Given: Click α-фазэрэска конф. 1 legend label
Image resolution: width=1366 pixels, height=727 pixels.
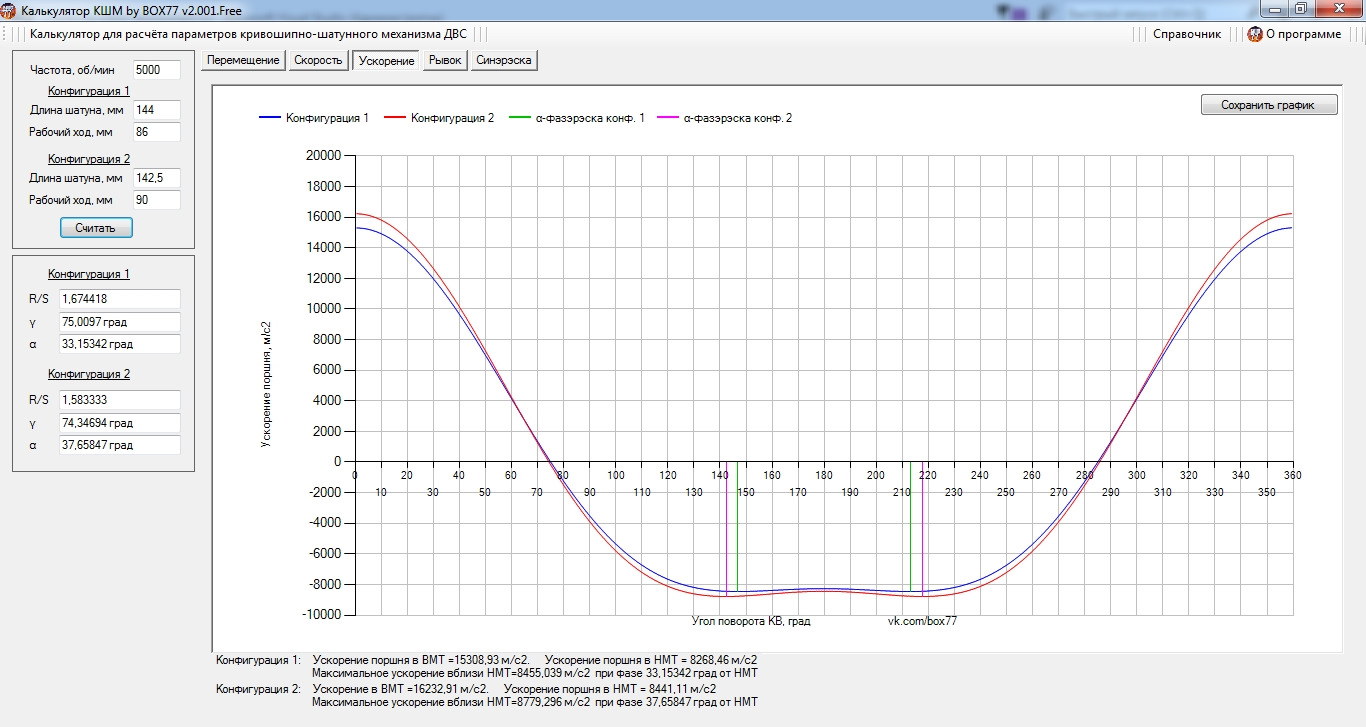Looking at the screenshot, I should click(x=590, y=118).
